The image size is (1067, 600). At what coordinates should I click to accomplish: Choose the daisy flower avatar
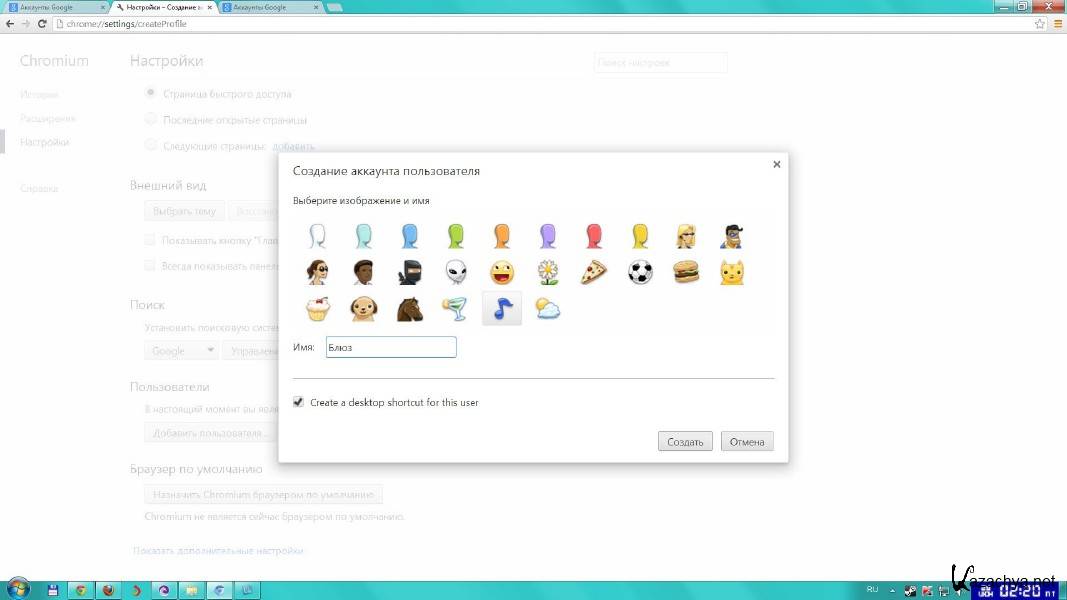(x=548, y=272)
